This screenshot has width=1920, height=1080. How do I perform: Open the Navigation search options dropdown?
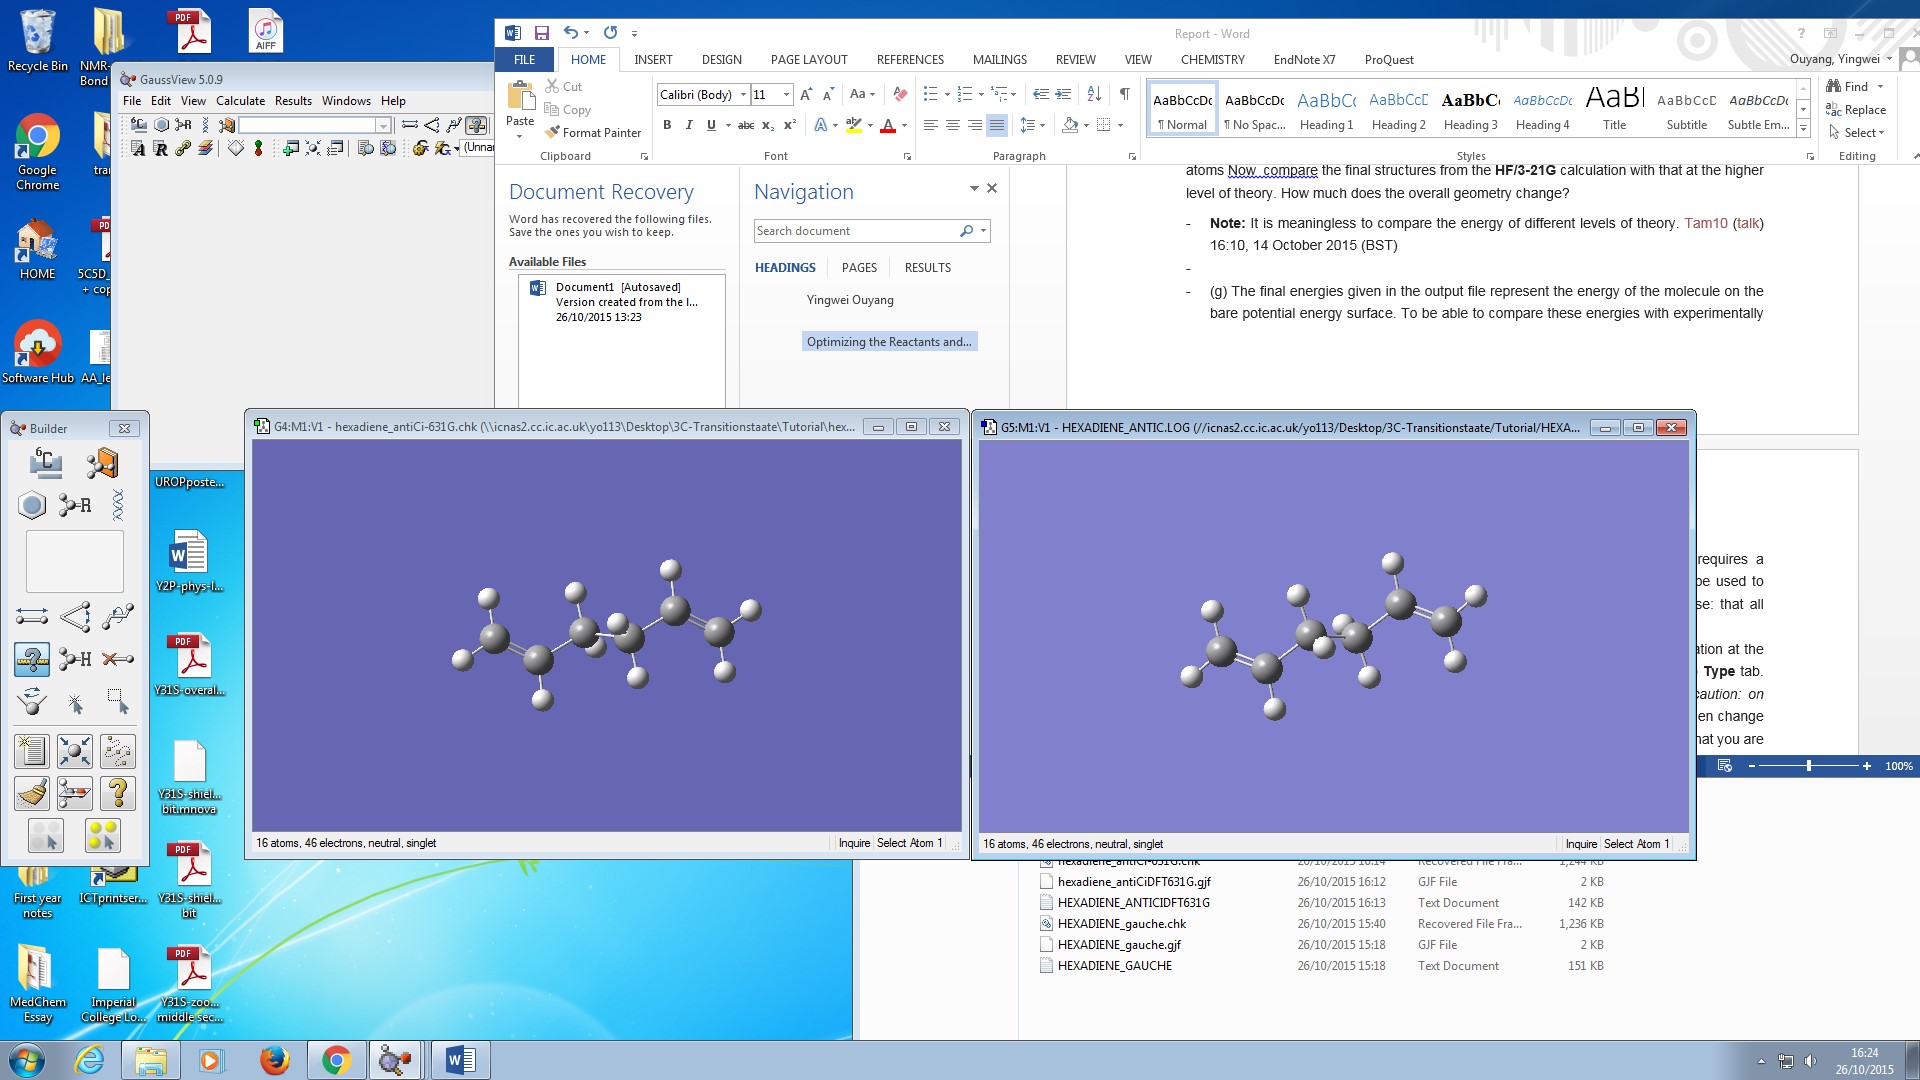pos(984,231)
